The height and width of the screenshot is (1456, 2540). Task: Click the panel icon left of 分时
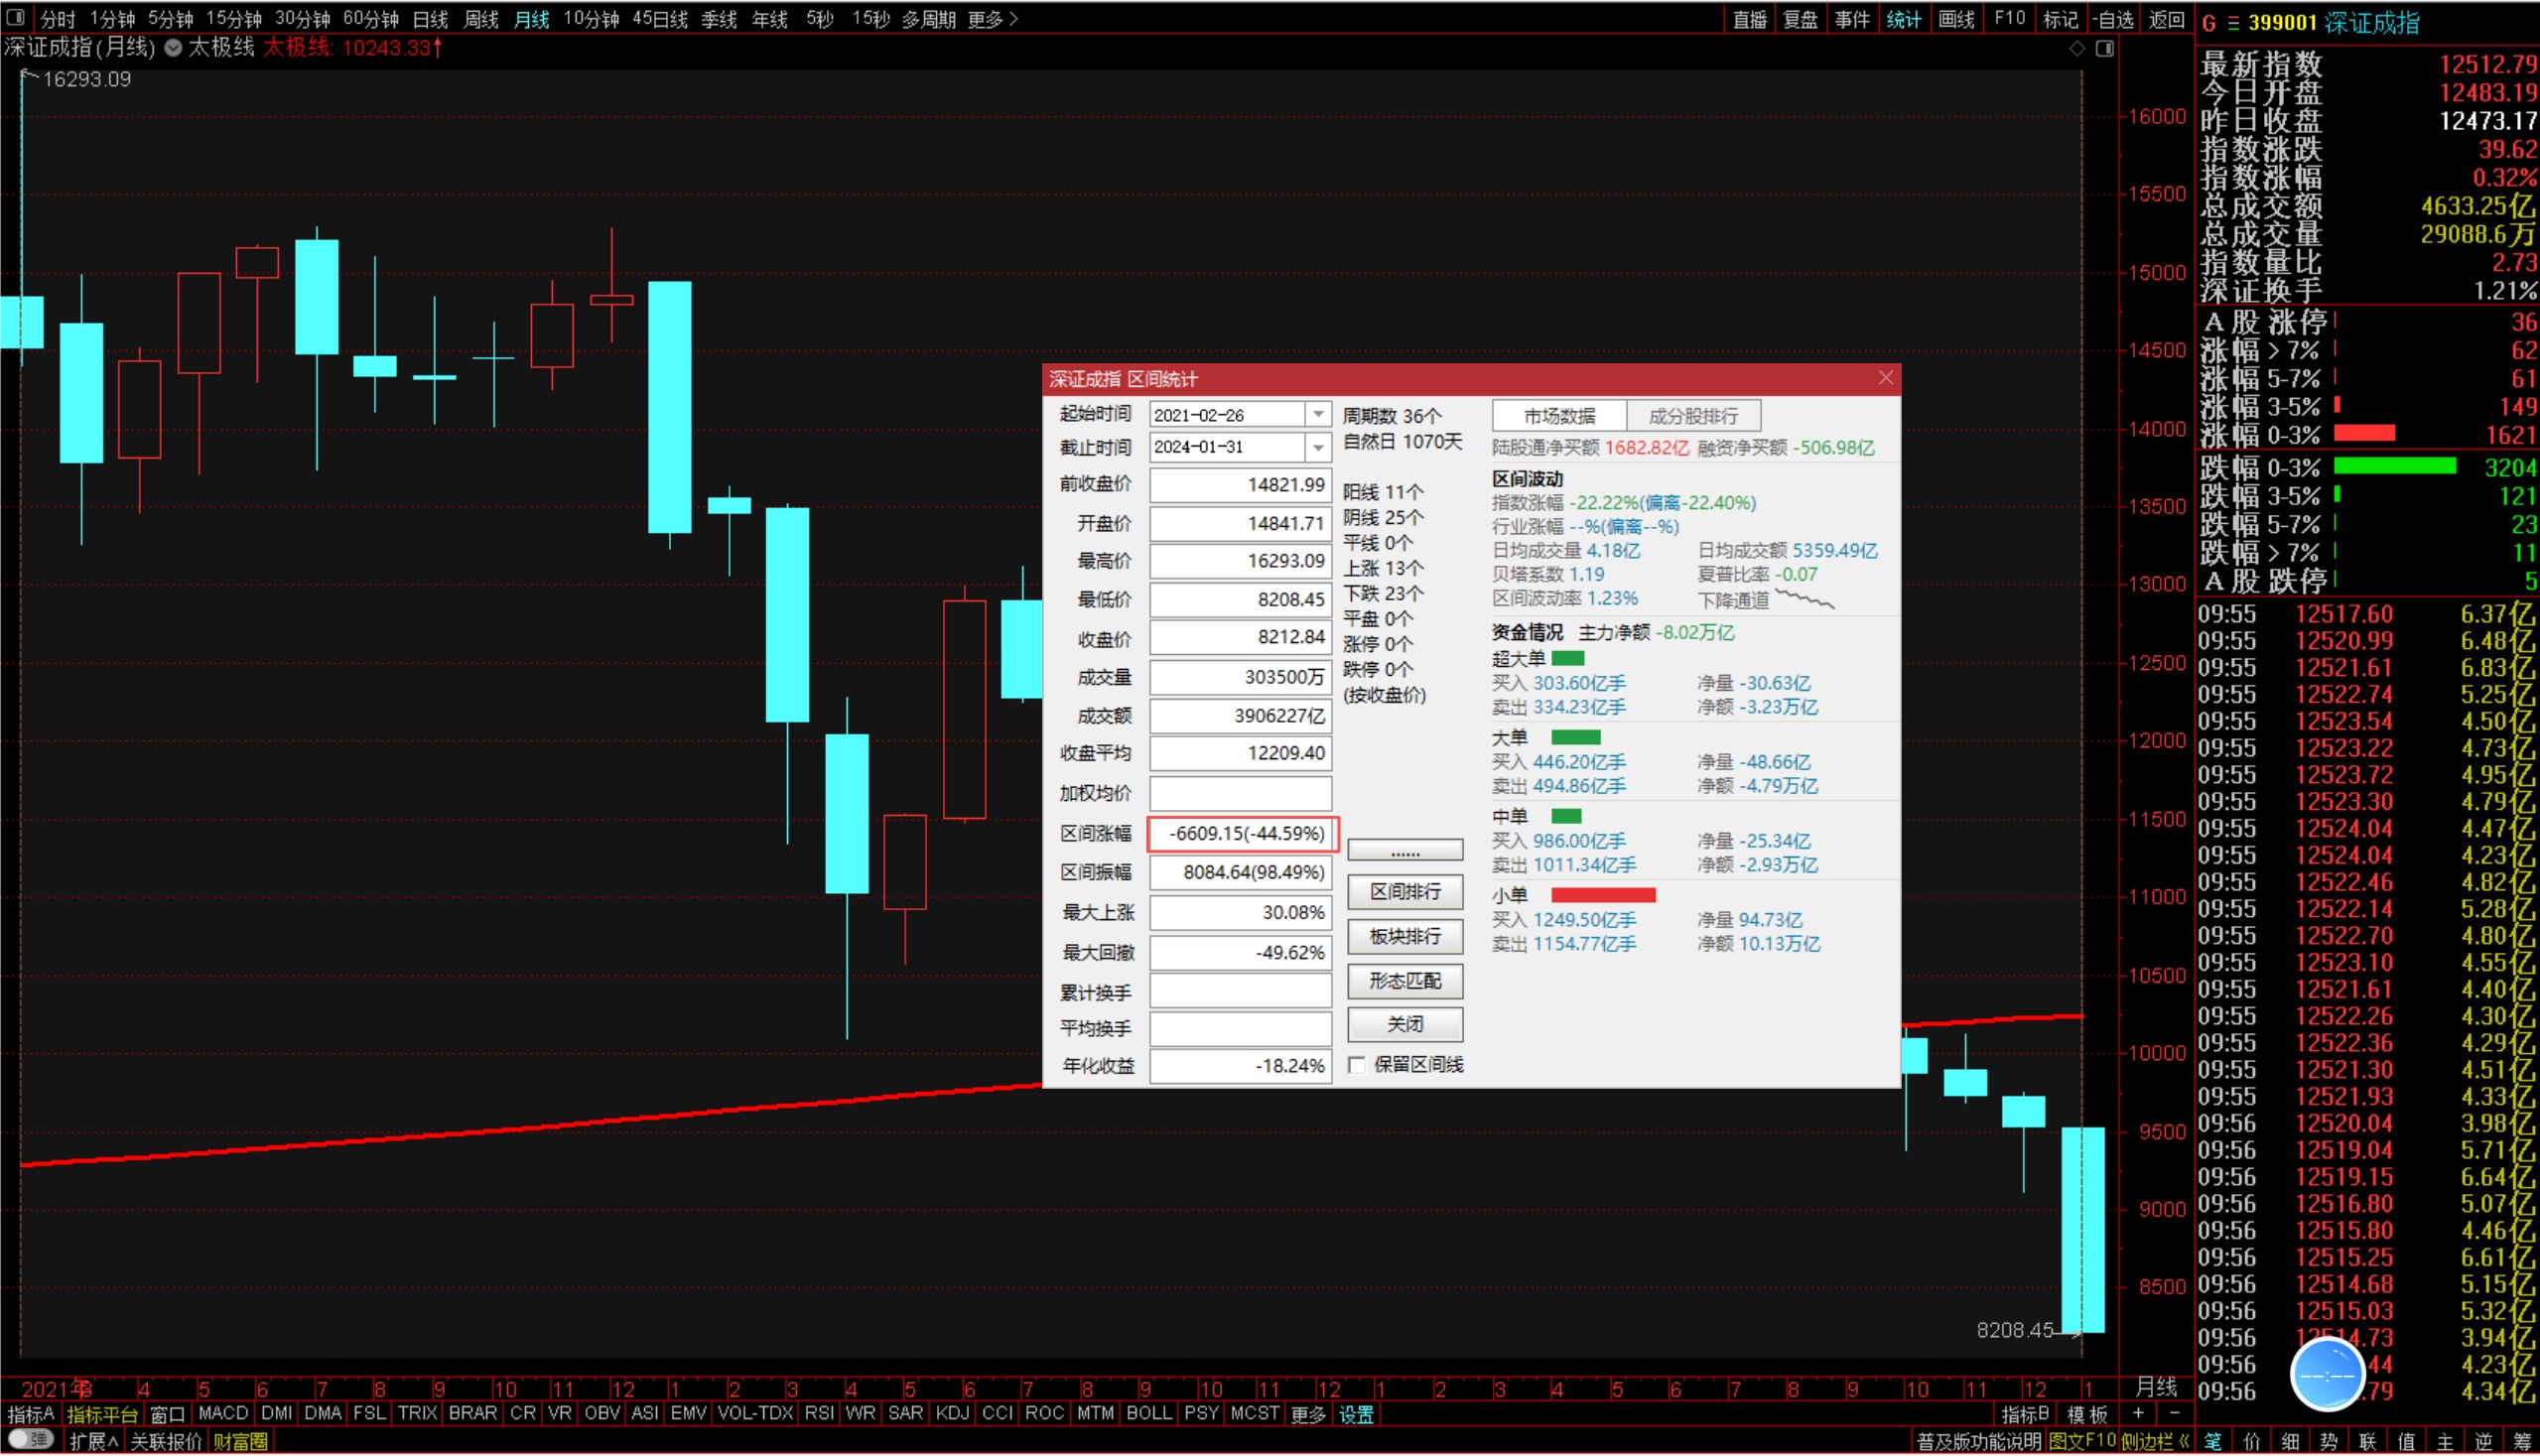coord(15,18)
